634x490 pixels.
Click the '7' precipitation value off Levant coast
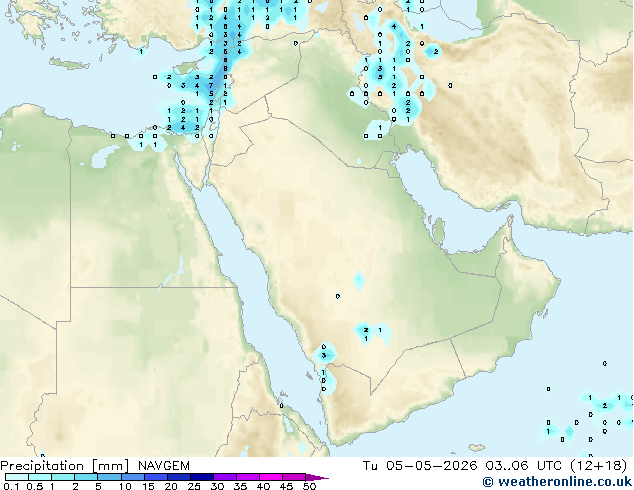click(211, 85)
